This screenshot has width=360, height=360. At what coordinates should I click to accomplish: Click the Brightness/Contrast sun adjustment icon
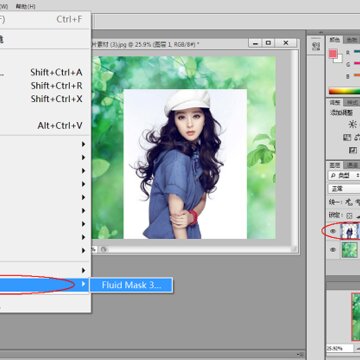click(352, 124)
